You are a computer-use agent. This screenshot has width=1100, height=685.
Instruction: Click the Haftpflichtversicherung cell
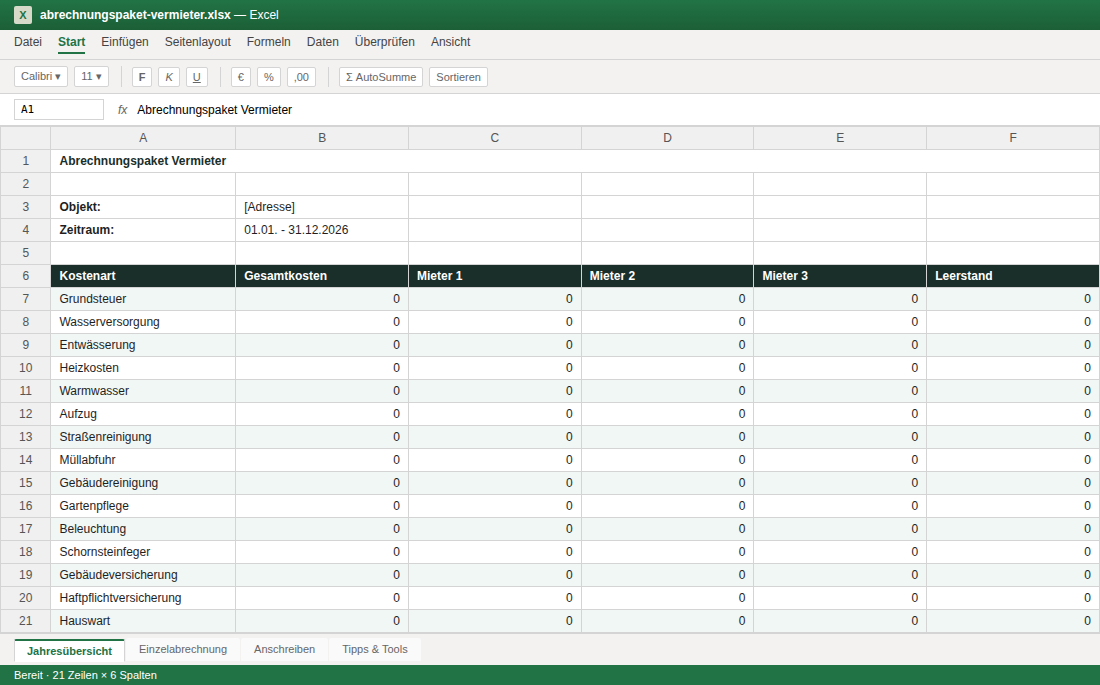click(x=143, y=598)
